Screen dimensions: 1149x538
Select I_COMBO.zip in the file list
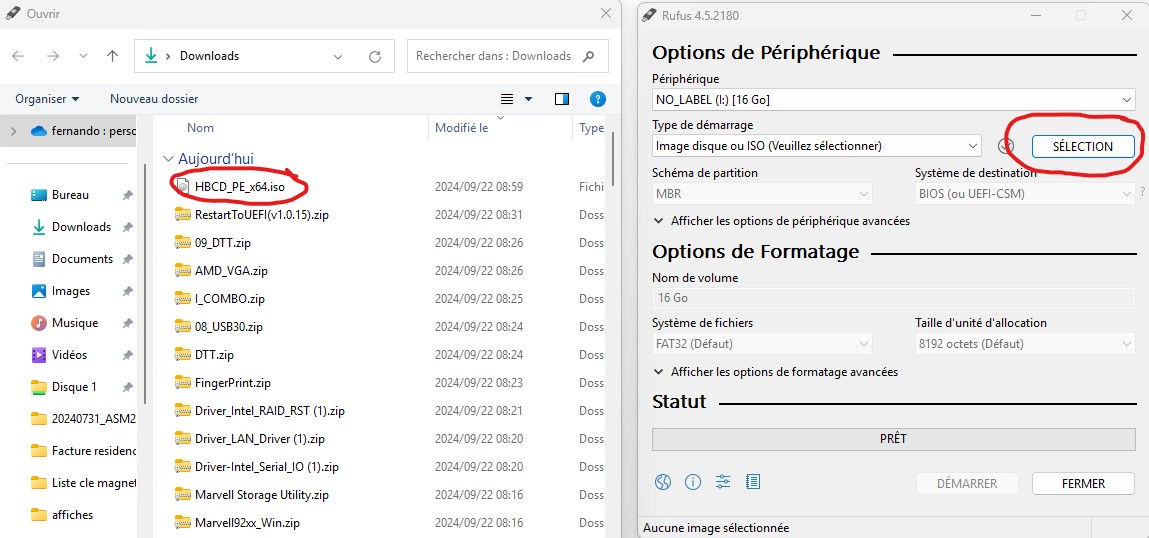230,298
